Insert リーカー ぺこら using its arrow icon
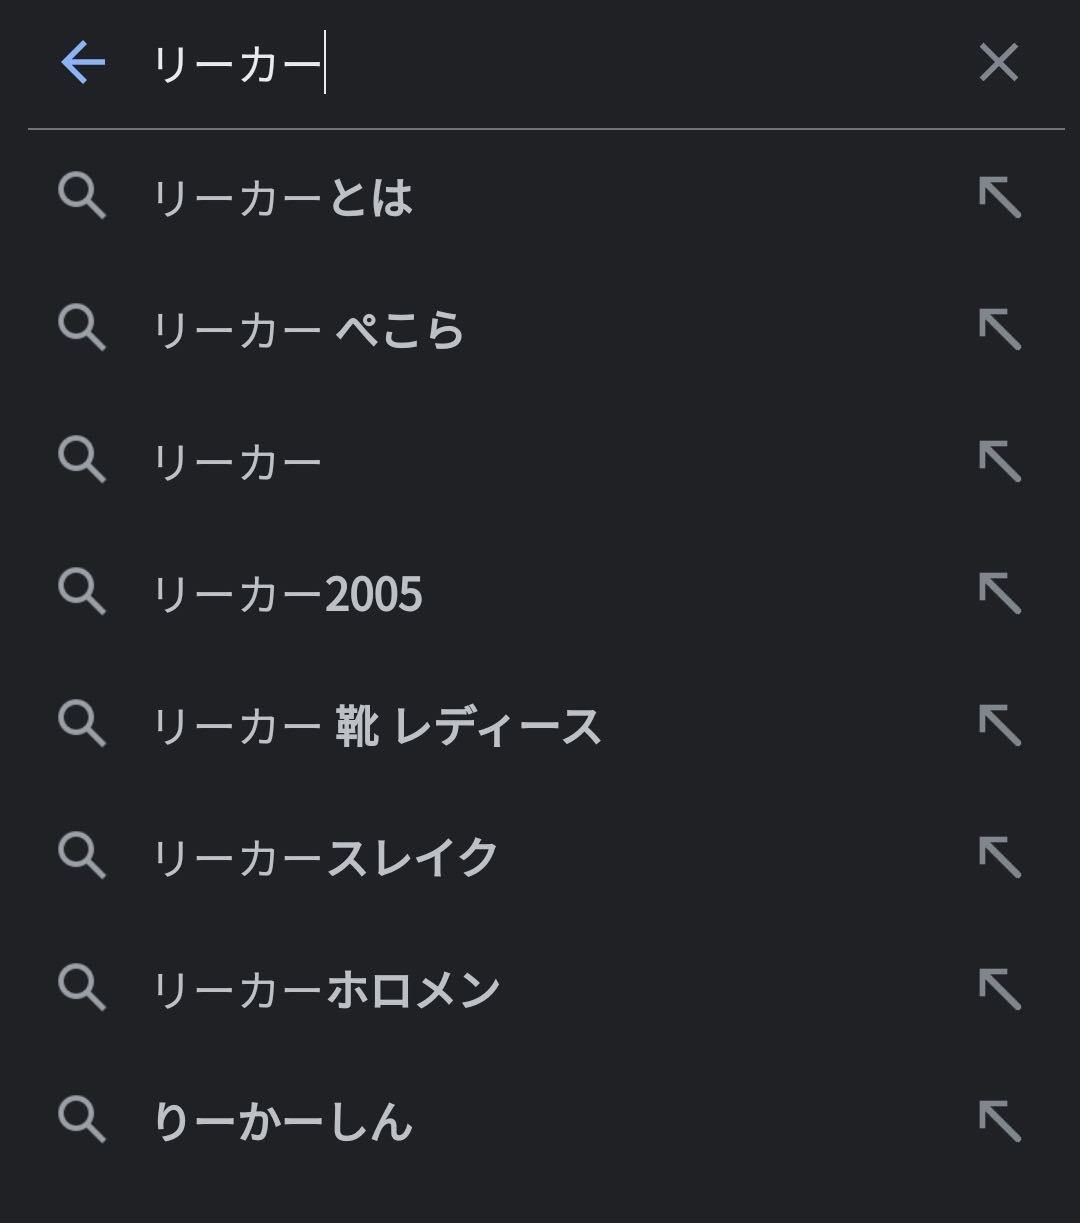The image size is (1080, 1223). (x=999, y=329)
